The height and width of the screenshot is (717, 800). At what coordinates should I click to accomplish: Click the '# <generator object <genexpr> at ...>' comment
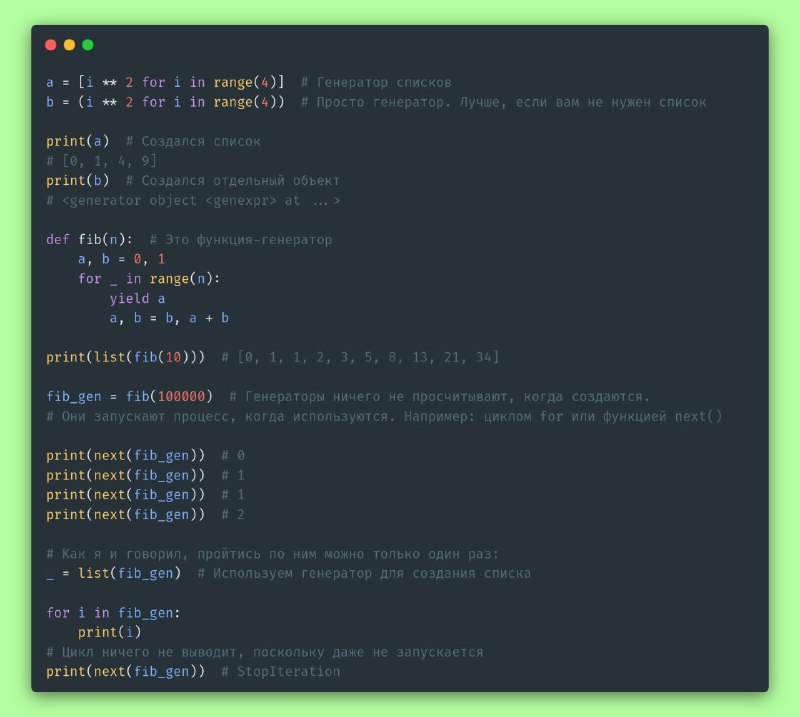pyautogui.click(x=193, y=201)
